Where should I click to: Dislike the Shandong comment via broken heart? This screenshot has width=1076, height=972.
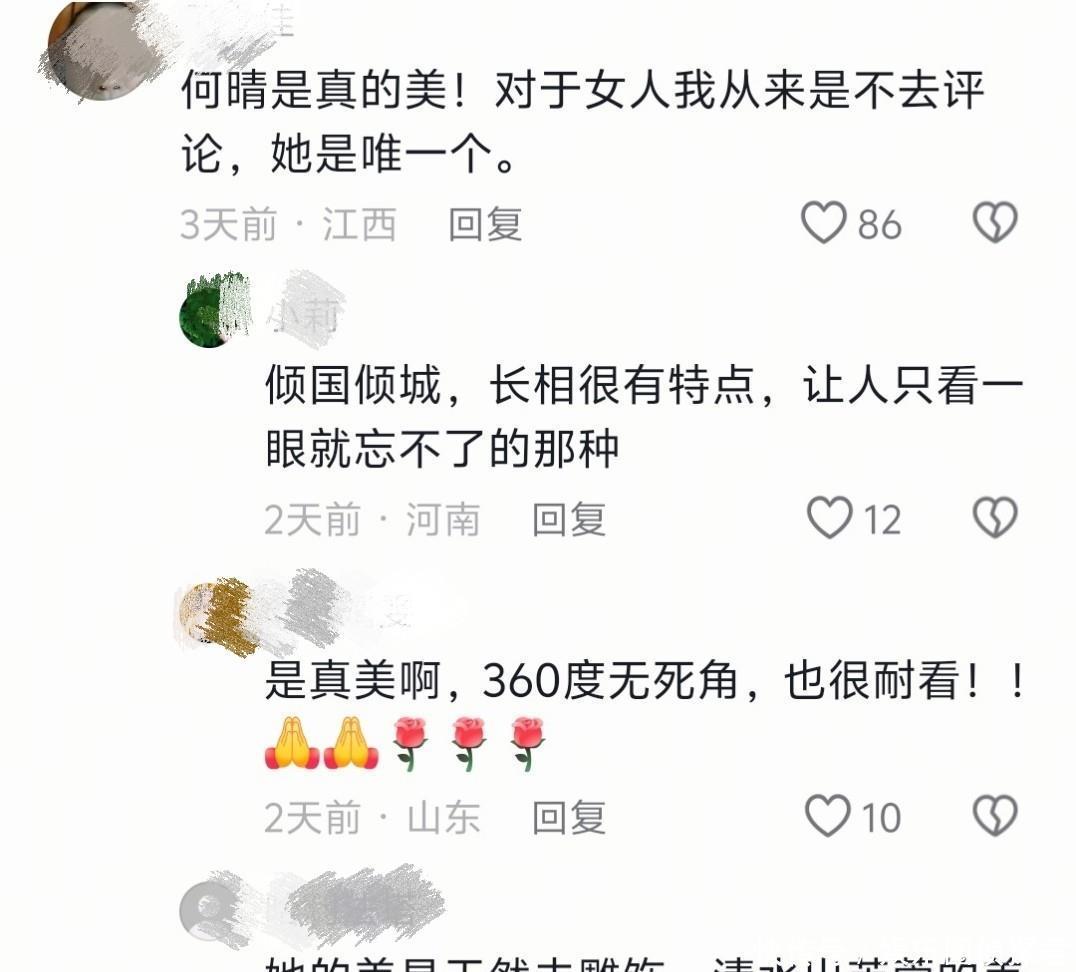point(995,815)
